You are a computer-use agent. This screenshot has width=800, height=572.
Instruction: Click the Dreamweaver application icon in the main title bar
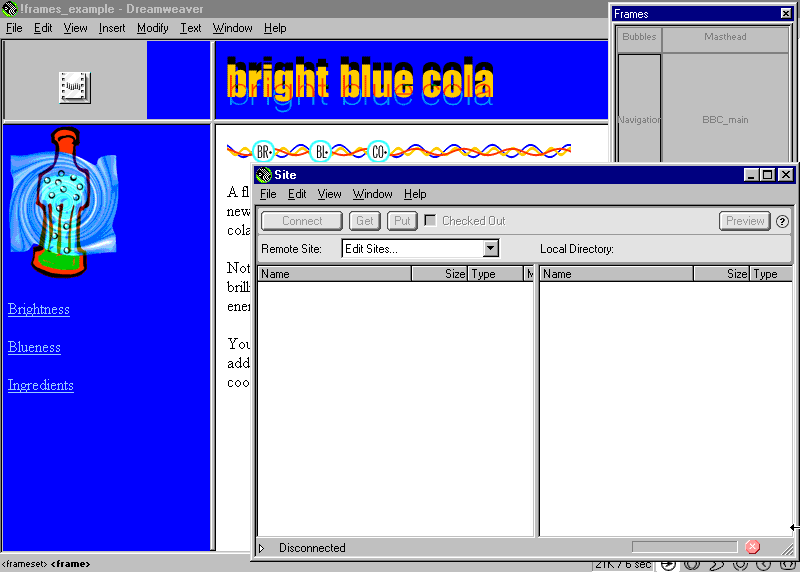(x=9, y=9)
